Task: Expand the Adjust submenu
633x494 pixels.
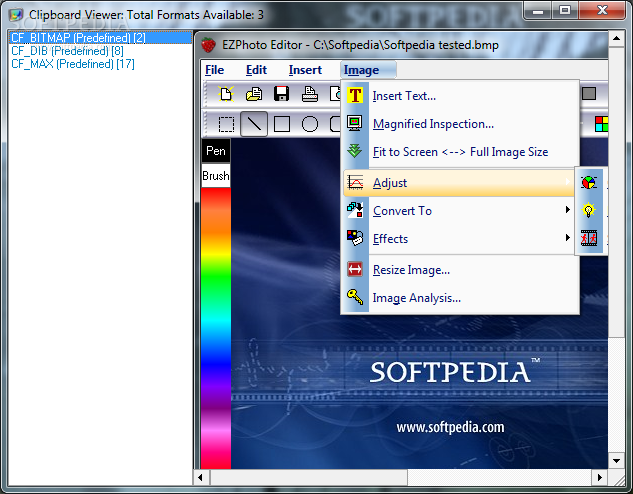Action: coord(459,183)
